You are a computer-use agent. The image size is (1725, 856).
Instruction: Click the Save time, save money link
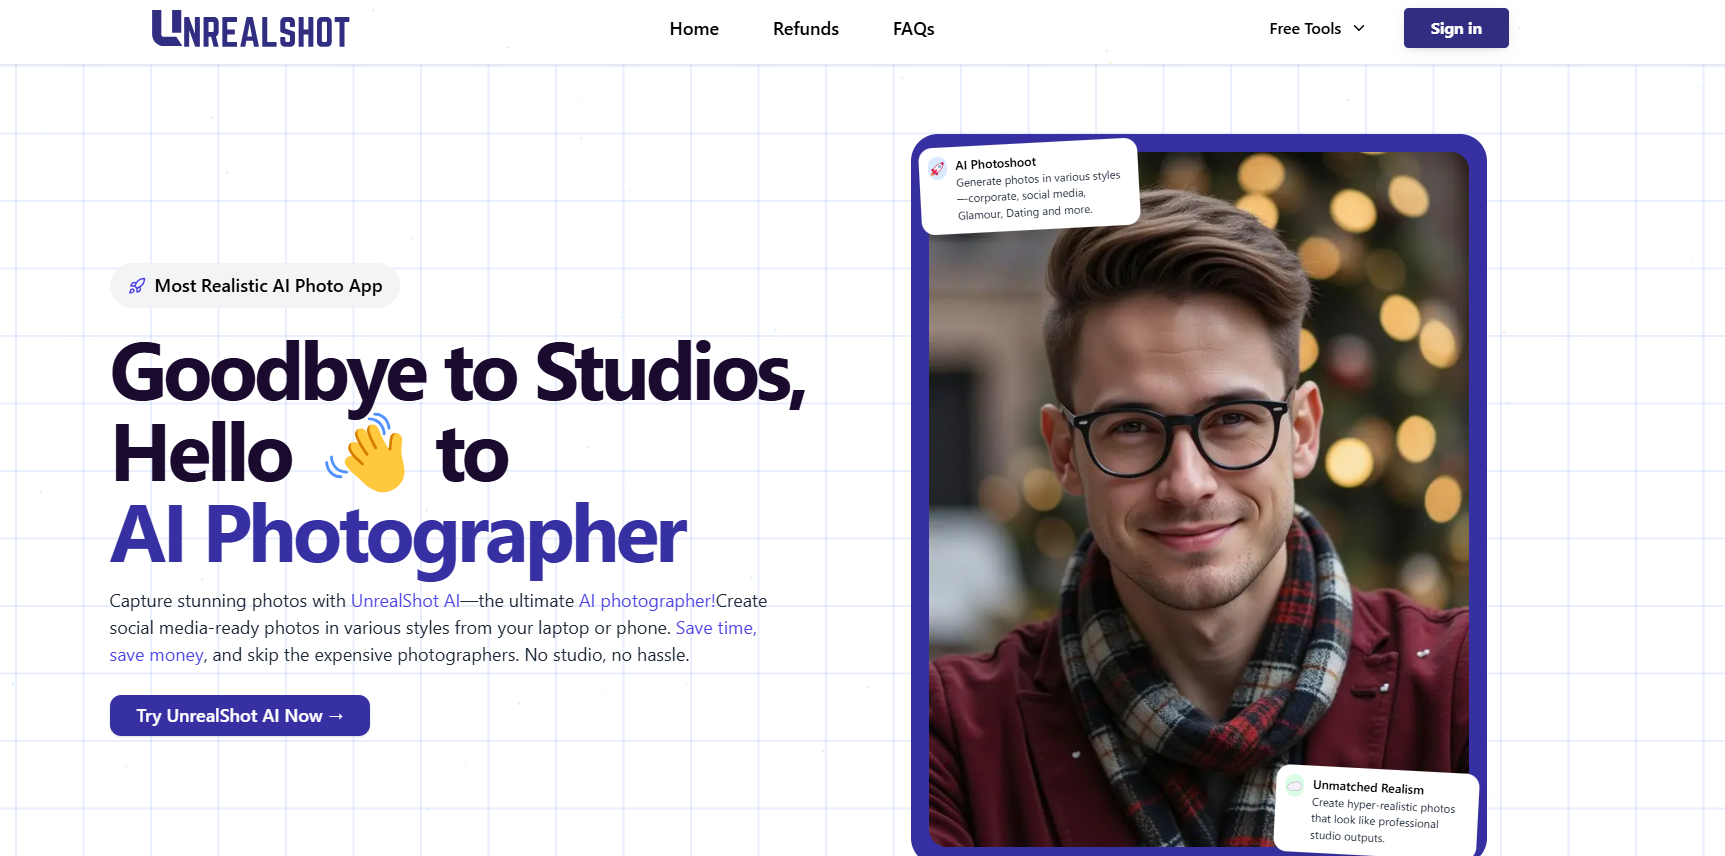click(x=715, y=628)
